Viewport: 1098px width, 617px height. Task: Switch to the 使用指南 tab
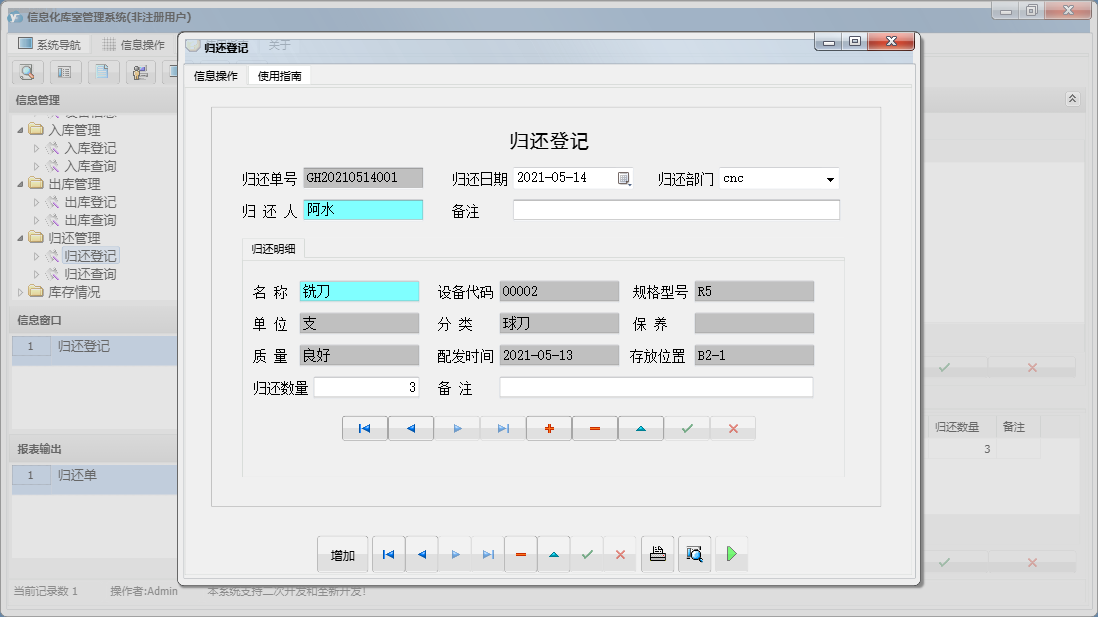[x=279, y=74]
